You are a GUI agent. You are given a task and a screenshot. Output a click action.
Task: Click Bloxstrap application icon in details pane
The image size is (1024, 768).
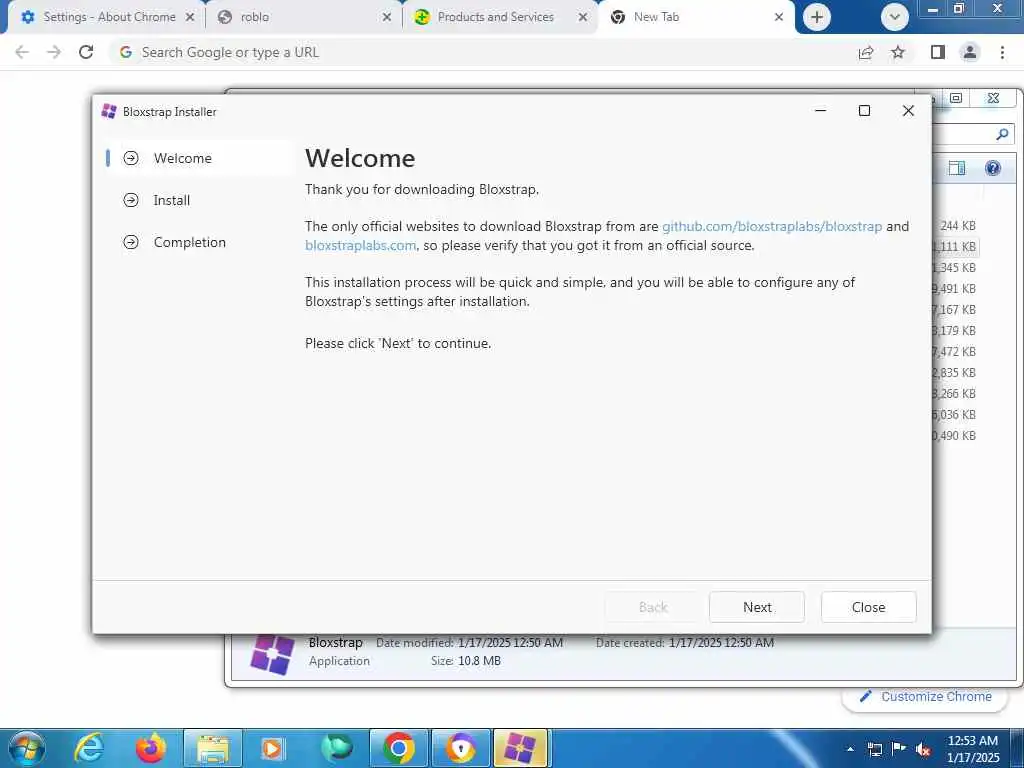(x=272, y=654)
